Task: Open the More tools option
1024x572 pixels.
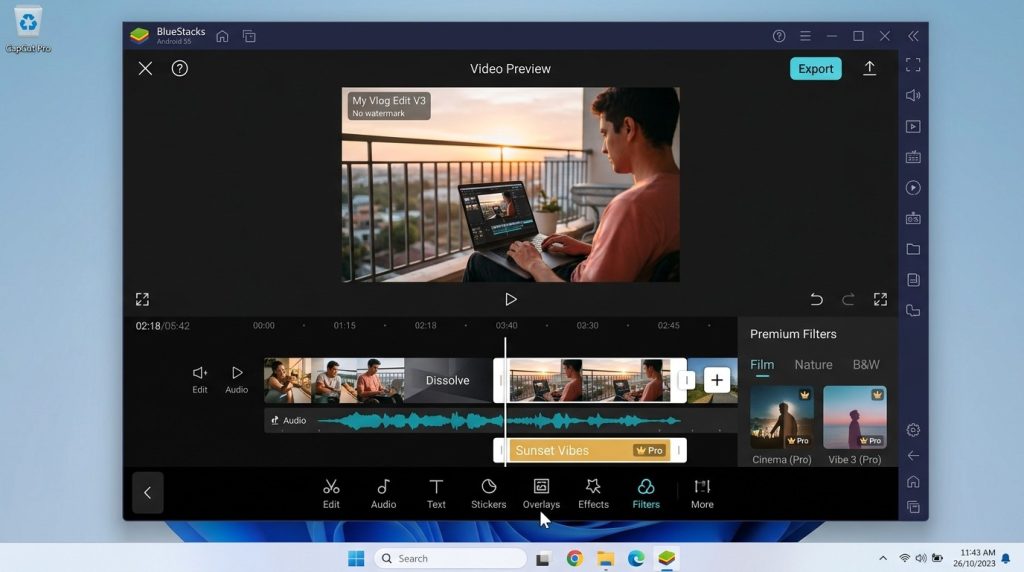Action: [x=702, y=494]
